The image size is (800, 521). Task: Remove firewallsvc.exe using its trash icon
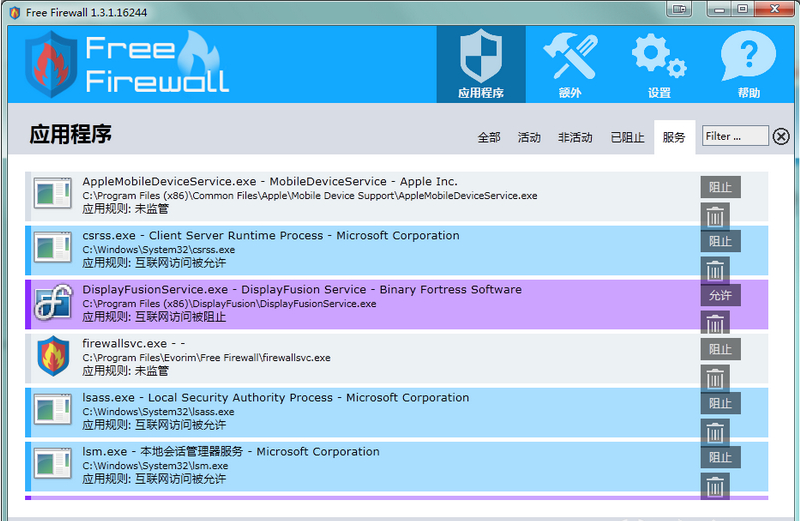click(715, 378)
